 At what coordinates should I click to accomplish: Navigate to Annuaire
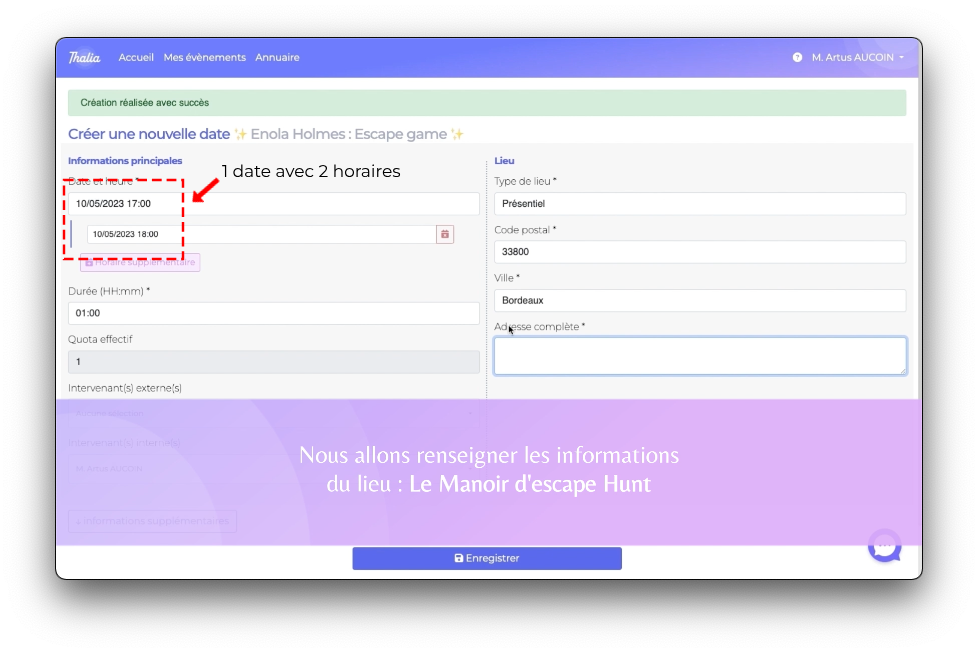click(277, 57)
